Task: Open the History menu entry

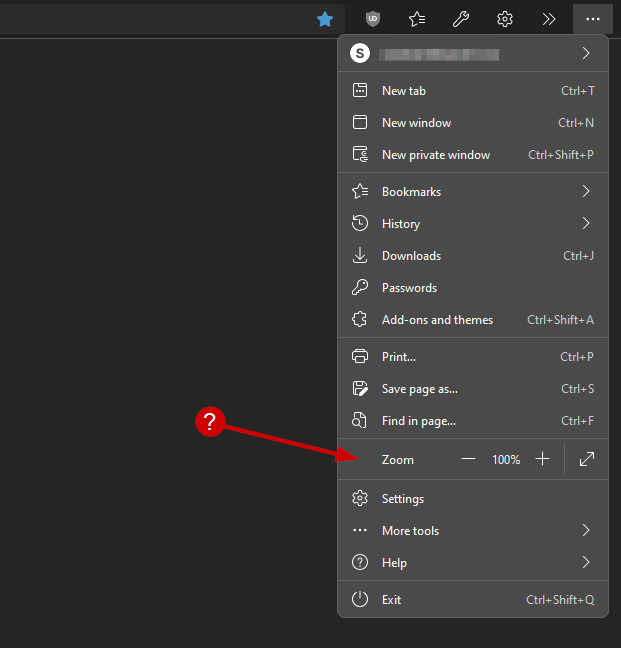Action: 473,224
